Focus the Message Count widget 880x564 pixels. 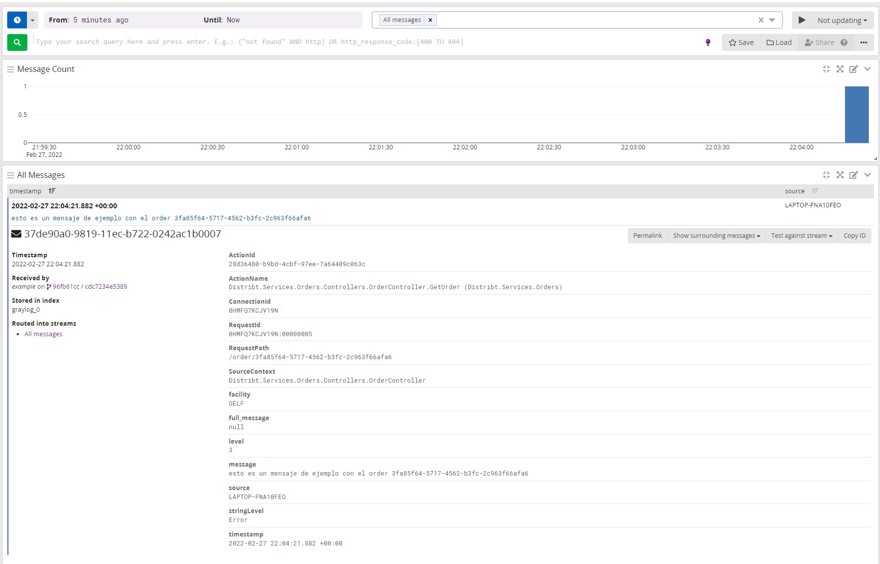coord(826,69)
